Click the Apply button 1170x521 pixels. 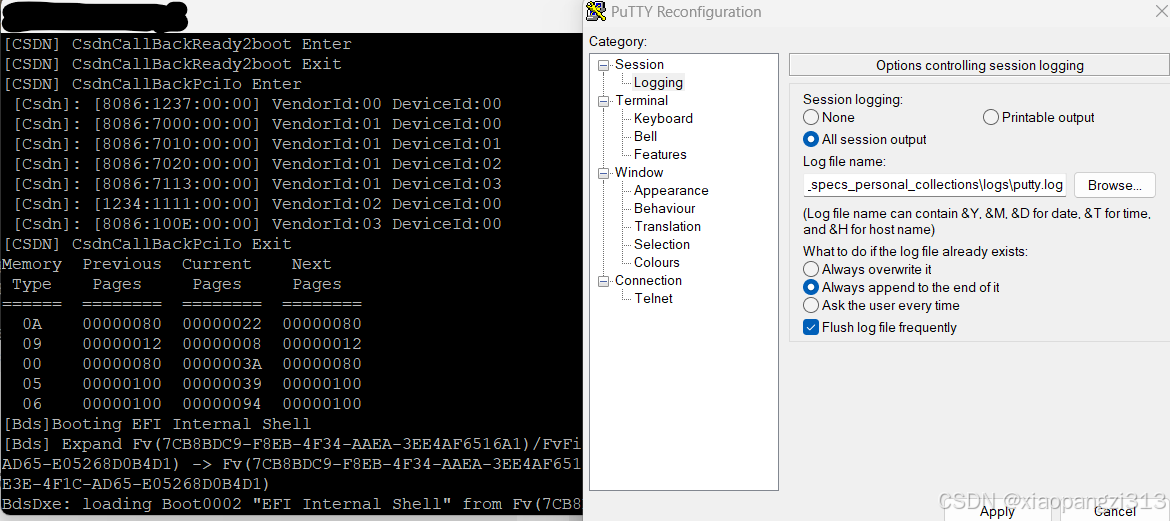pos(997,511)
